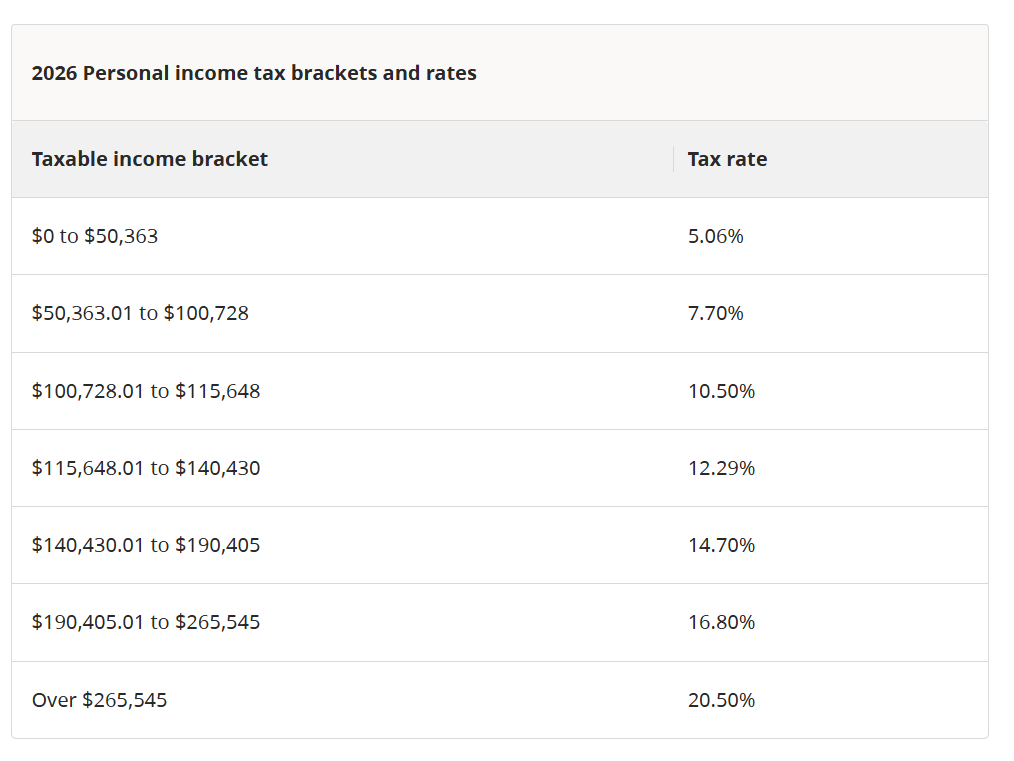The width and height of the screenshot is (1014, 761).
Task: Click the 5.06% tax rate
Action: tap(715, 236)
